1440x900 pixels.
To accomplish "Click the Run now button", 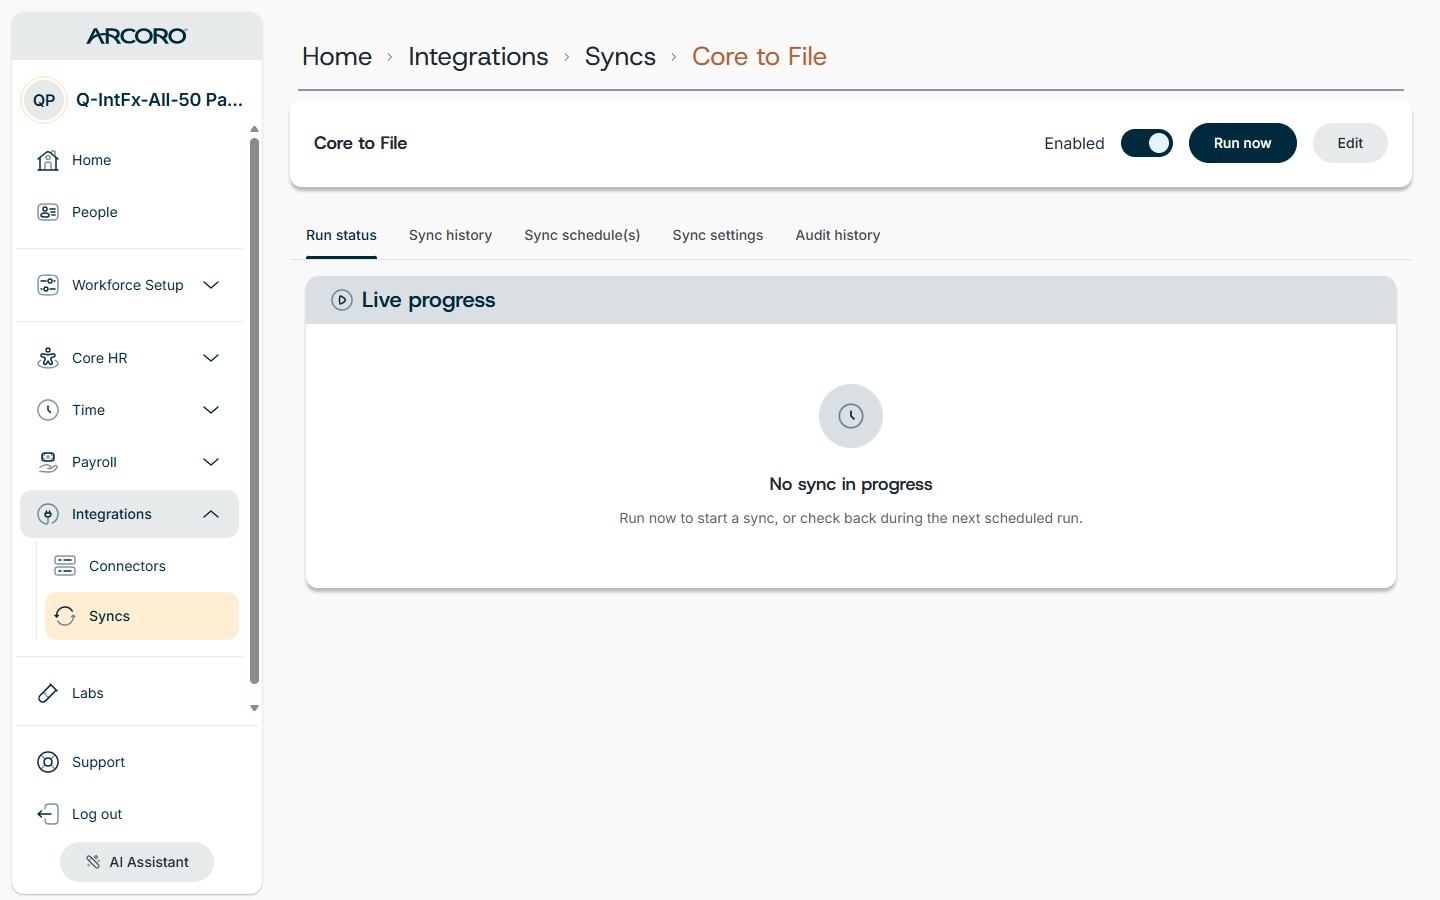I will click(1243, 143).
